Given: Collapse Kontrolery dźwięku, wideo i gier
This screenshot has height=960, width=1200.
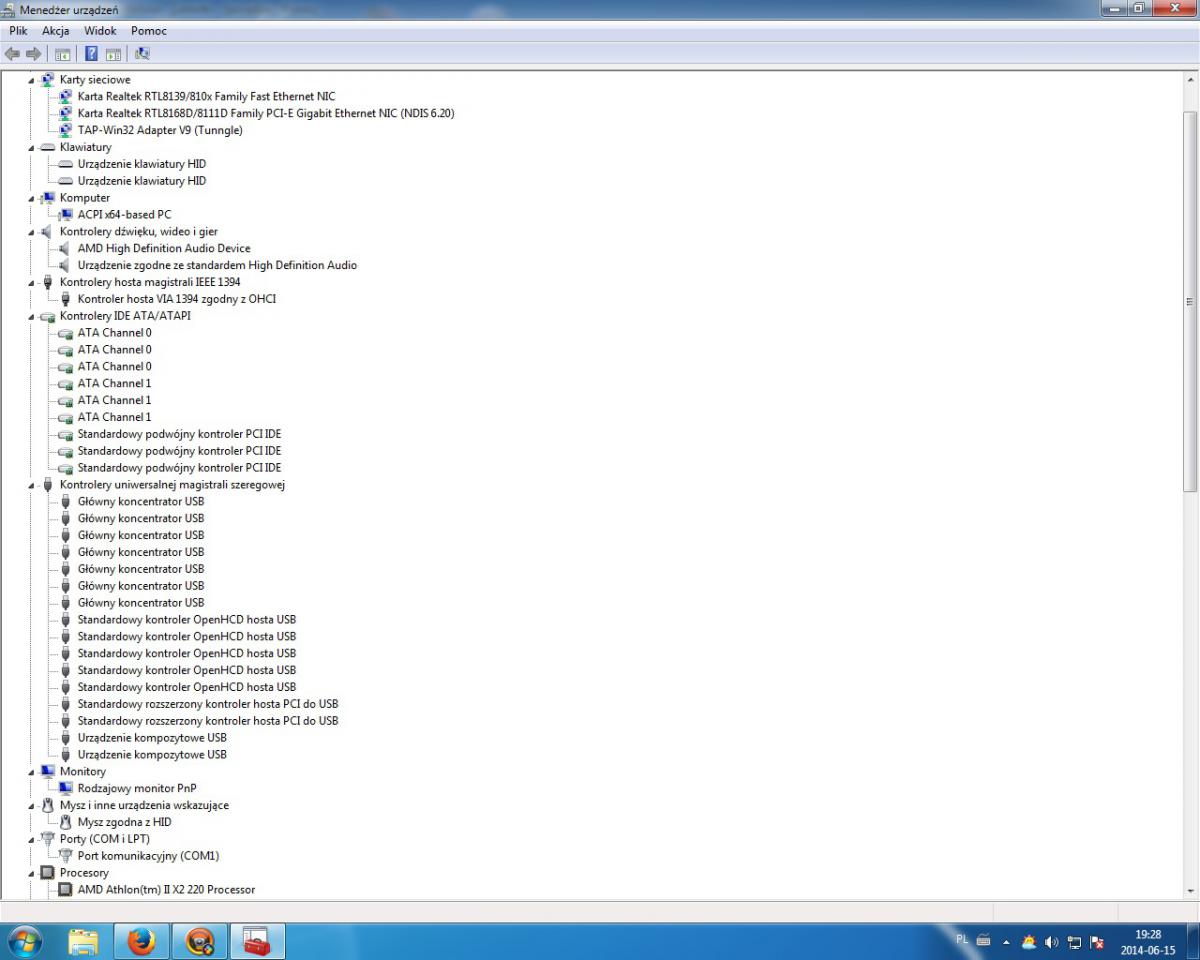Looking at the screenshot, I should click(32, 232).
